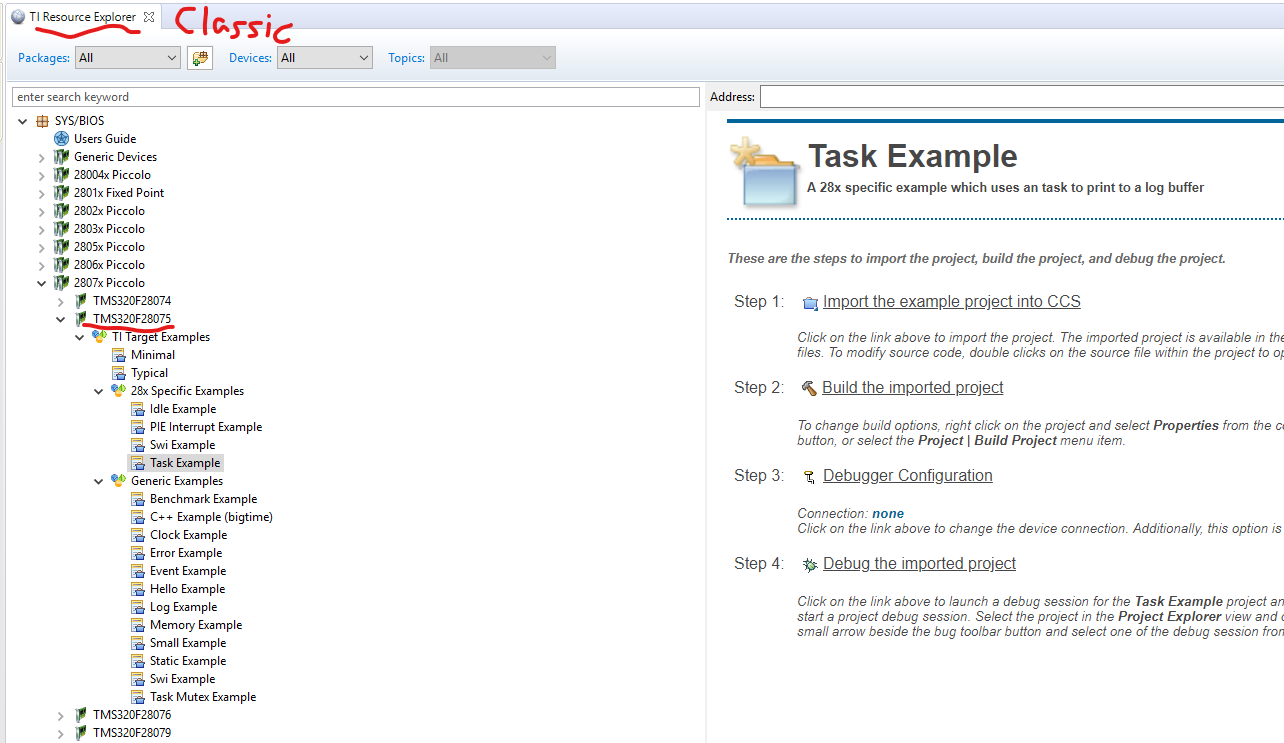Close the TI Resource Explorer tab
Viewport: 1284px width, 743px height.
(x=149, y=17)
